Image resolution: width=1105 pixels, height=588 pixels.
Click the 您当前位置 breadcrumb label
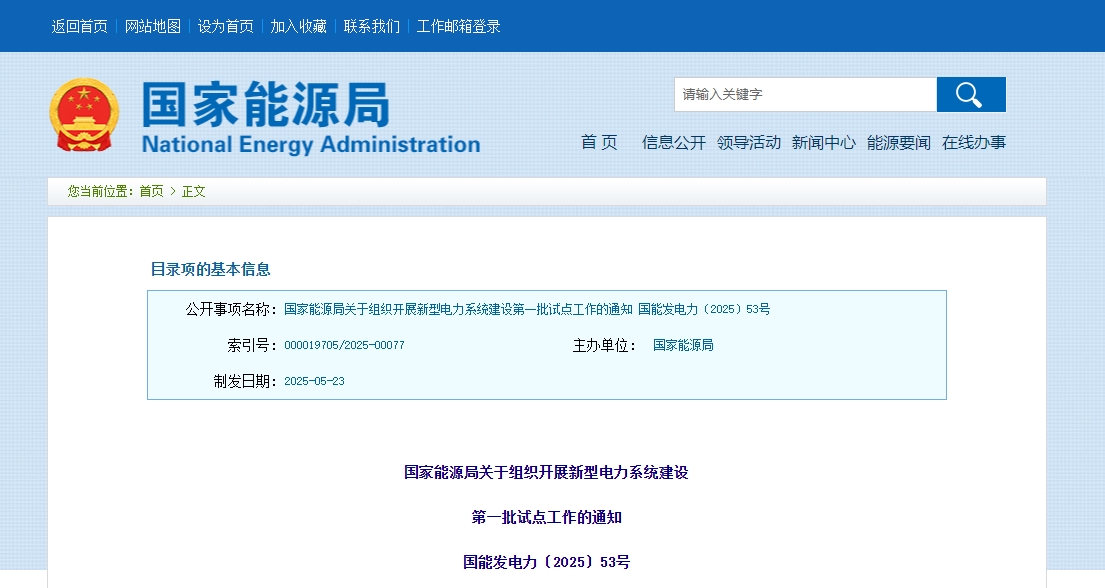(x=101, y=191)
